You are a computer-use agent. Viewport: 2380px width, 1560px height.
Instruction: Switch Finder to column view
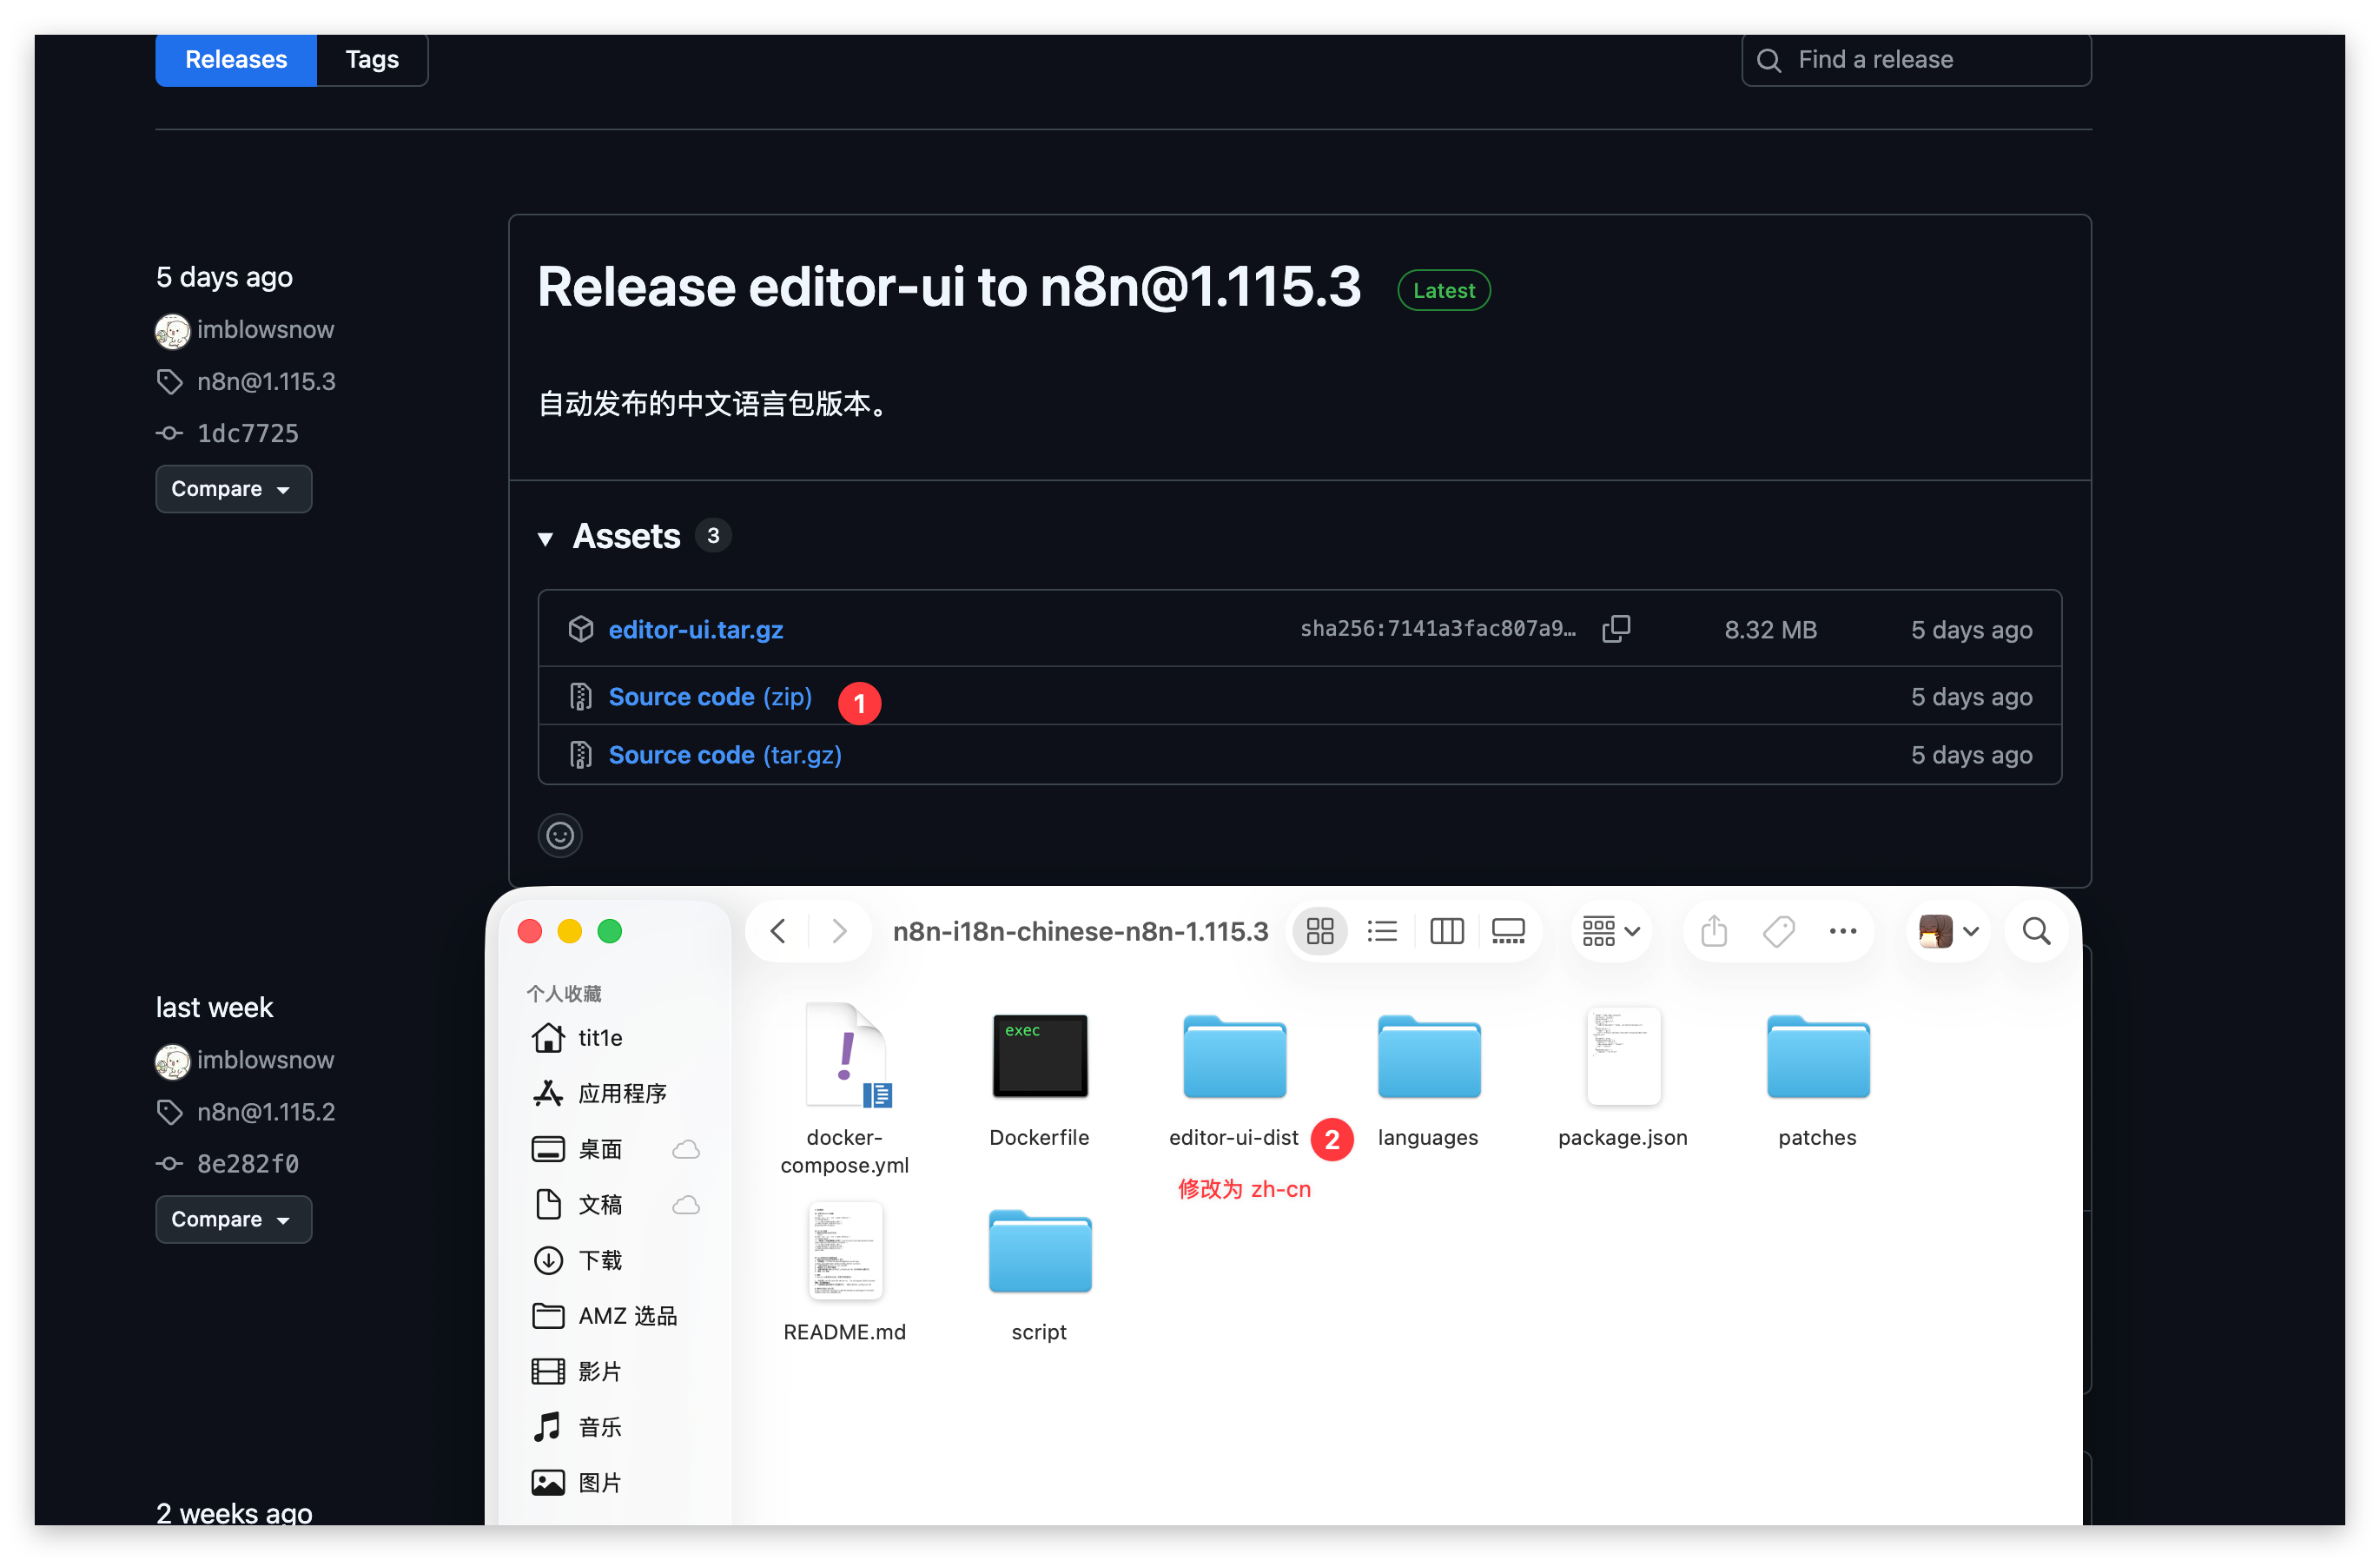pos(1446,931)
